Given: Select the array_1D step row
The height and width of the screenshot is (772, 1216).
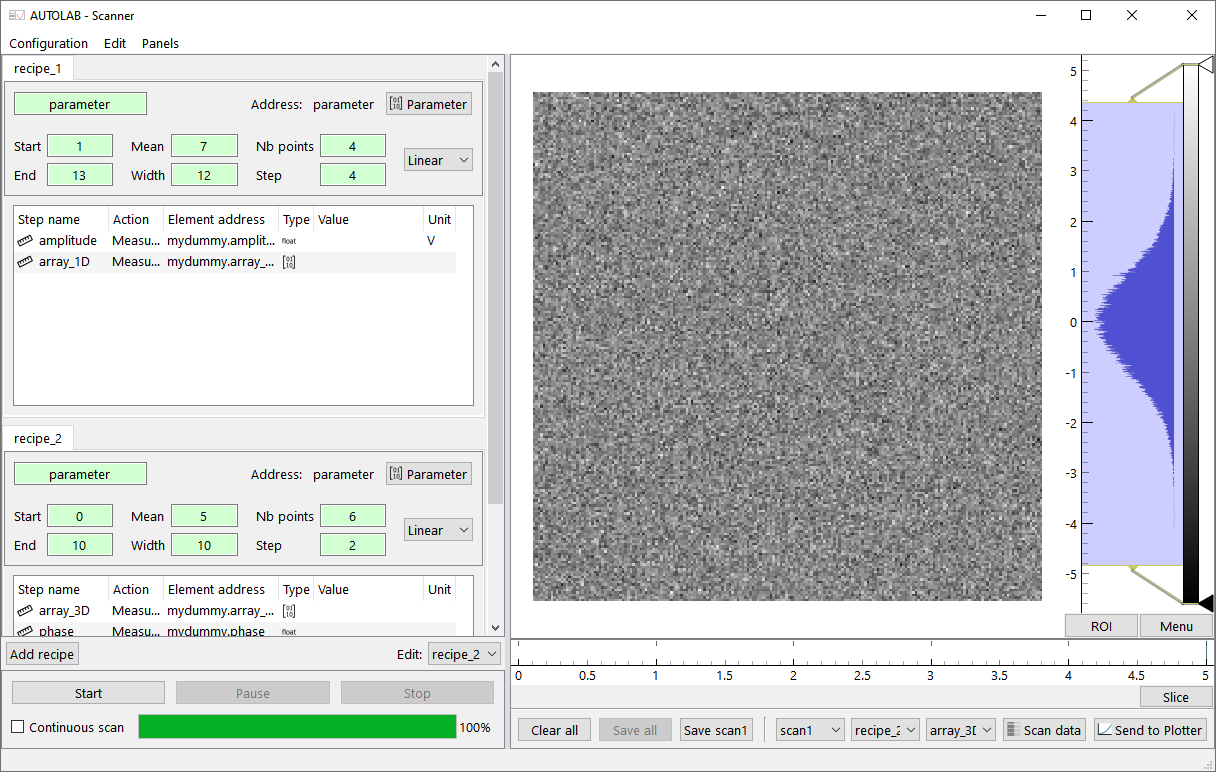Looking at the screenshot, I should point(236,262).
